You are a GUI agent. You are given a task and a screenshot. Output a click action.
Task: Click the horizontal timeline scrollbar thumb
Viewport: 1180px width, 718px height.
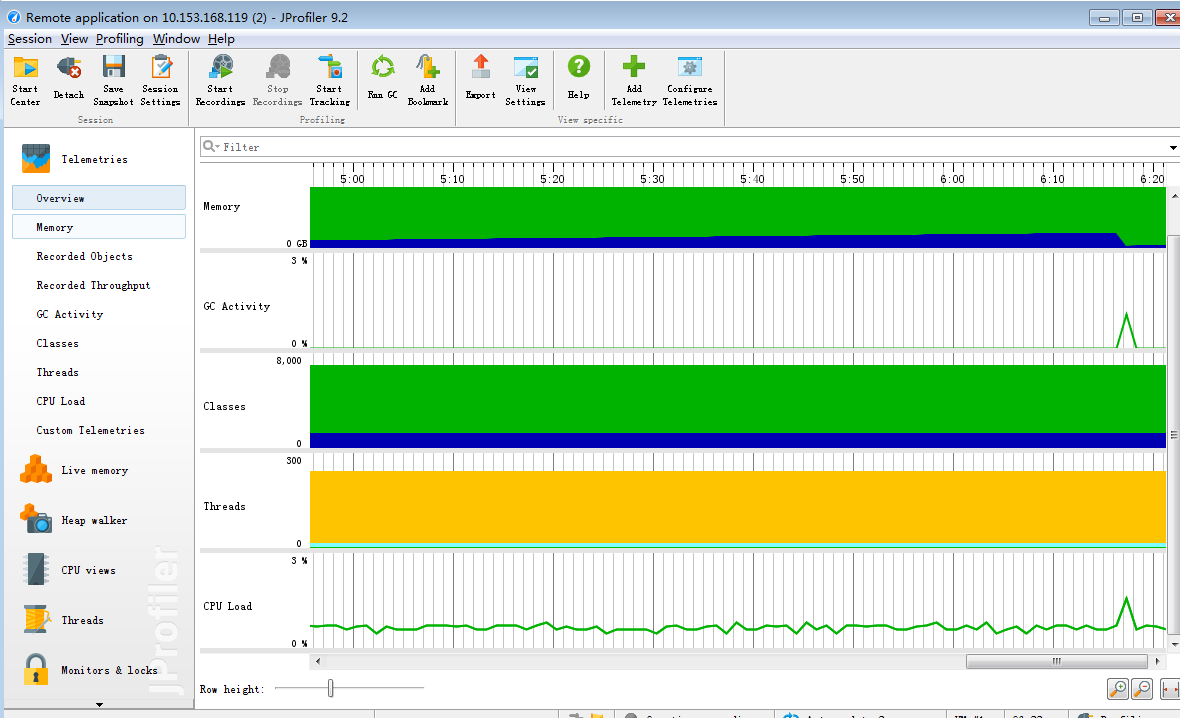[1057, 662]
